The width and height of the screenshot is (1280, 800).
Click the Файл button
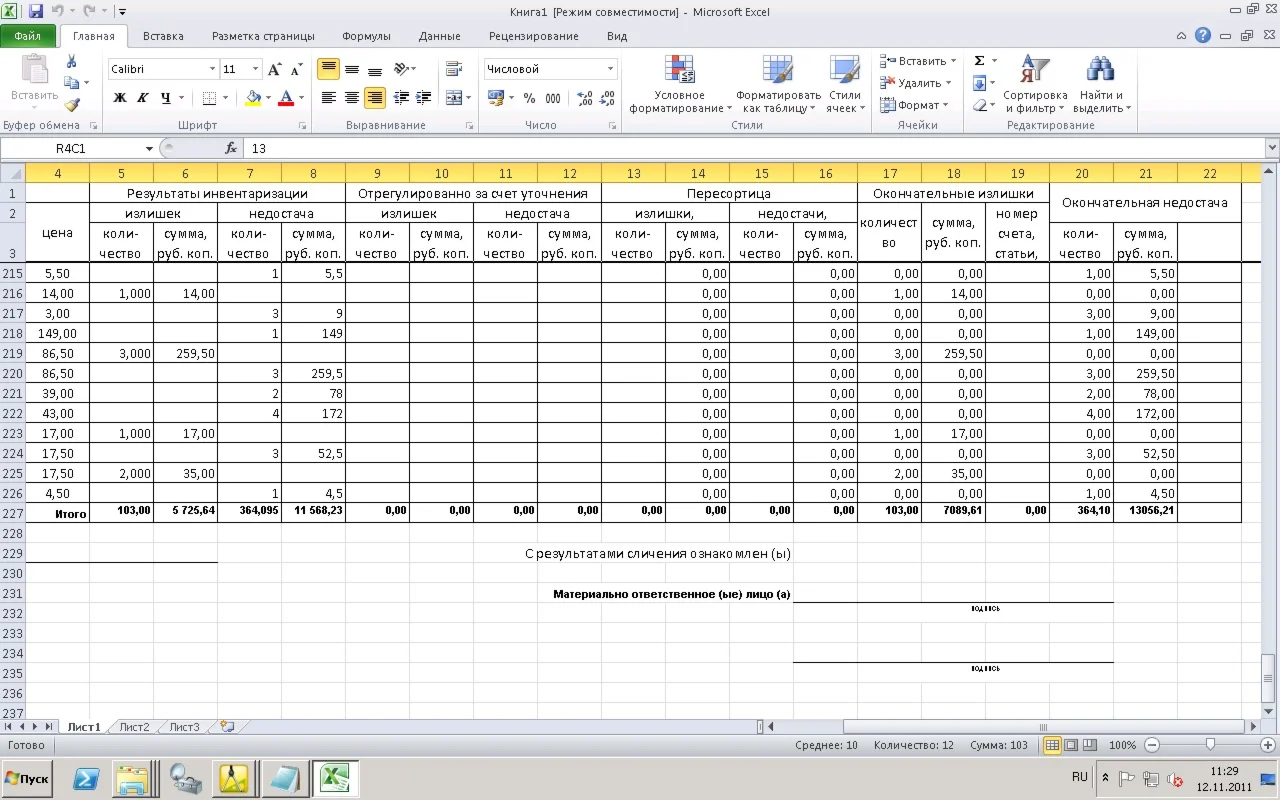click(x=28, y=36)
